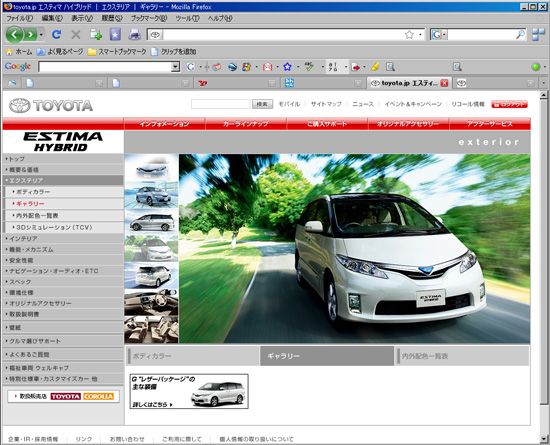This screenshot has width=550, height=445.
Task: Click the アフターサービス red navigation button
Action: coord(490,124)
